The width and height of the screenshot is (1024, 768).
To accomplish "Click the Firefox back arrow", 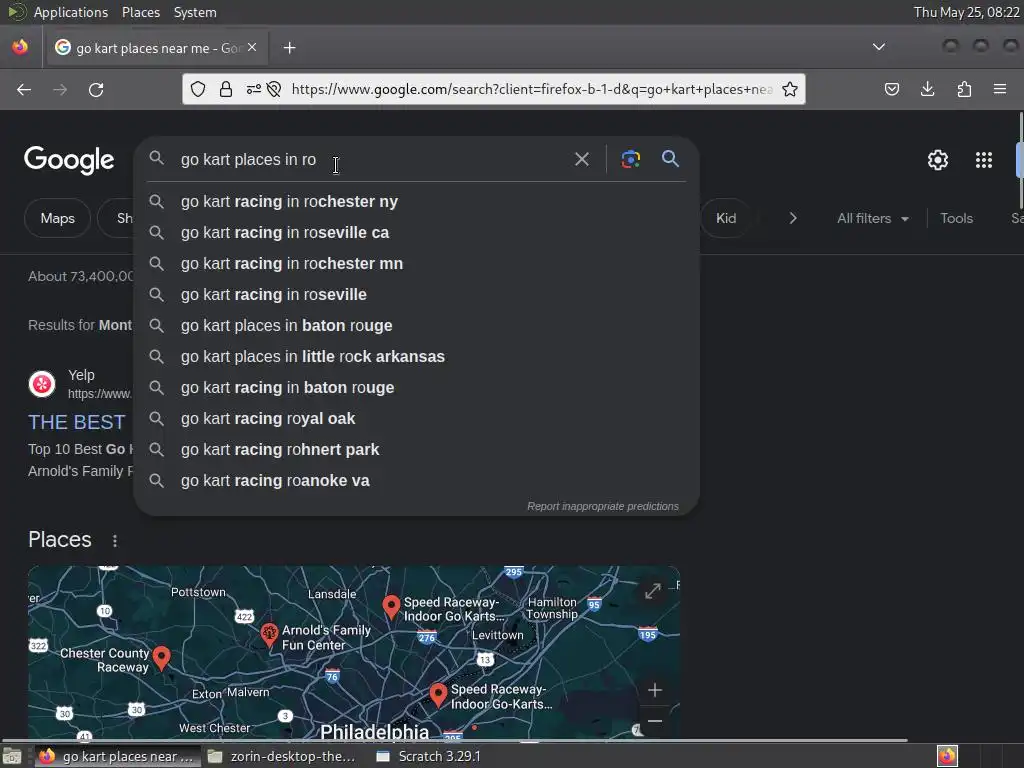I will click(x=24, y=89).
